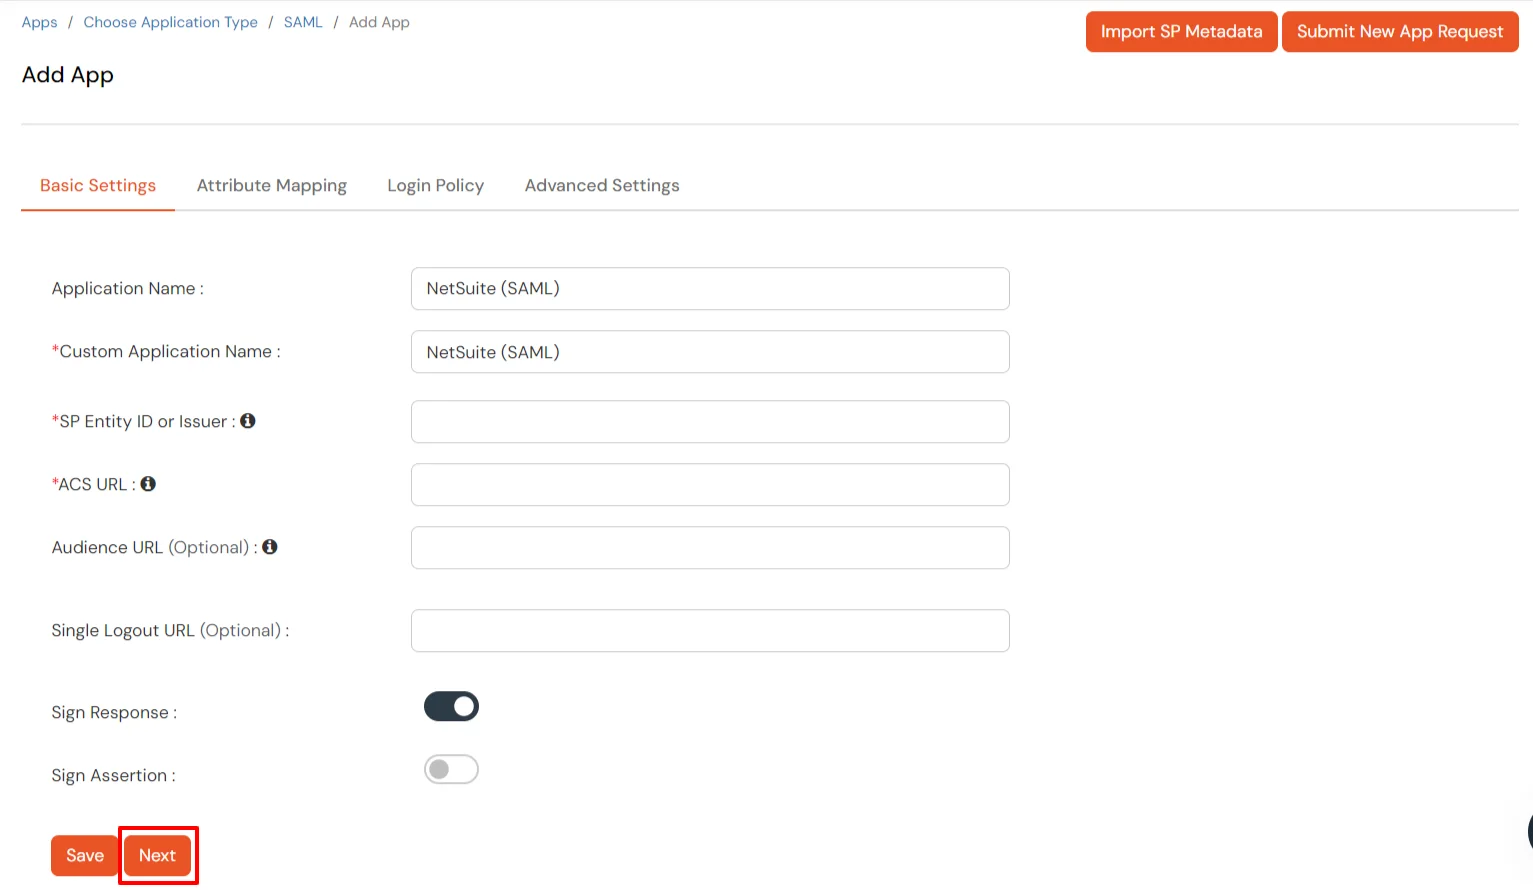Proceed with the Next button
This screenshot has height=891, width=1533.
(158, 856)
